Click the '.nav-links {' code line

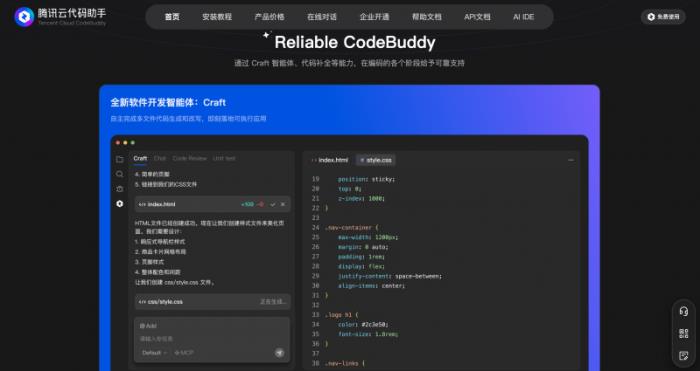[345, 363]
